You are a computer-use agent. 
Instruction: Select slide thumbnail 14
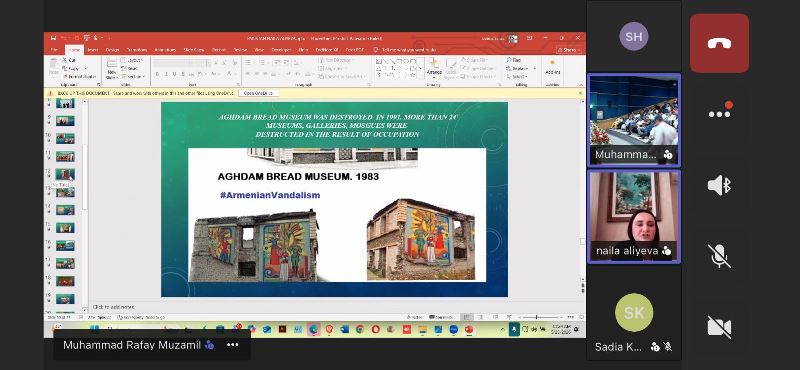[x=65, y=210]
